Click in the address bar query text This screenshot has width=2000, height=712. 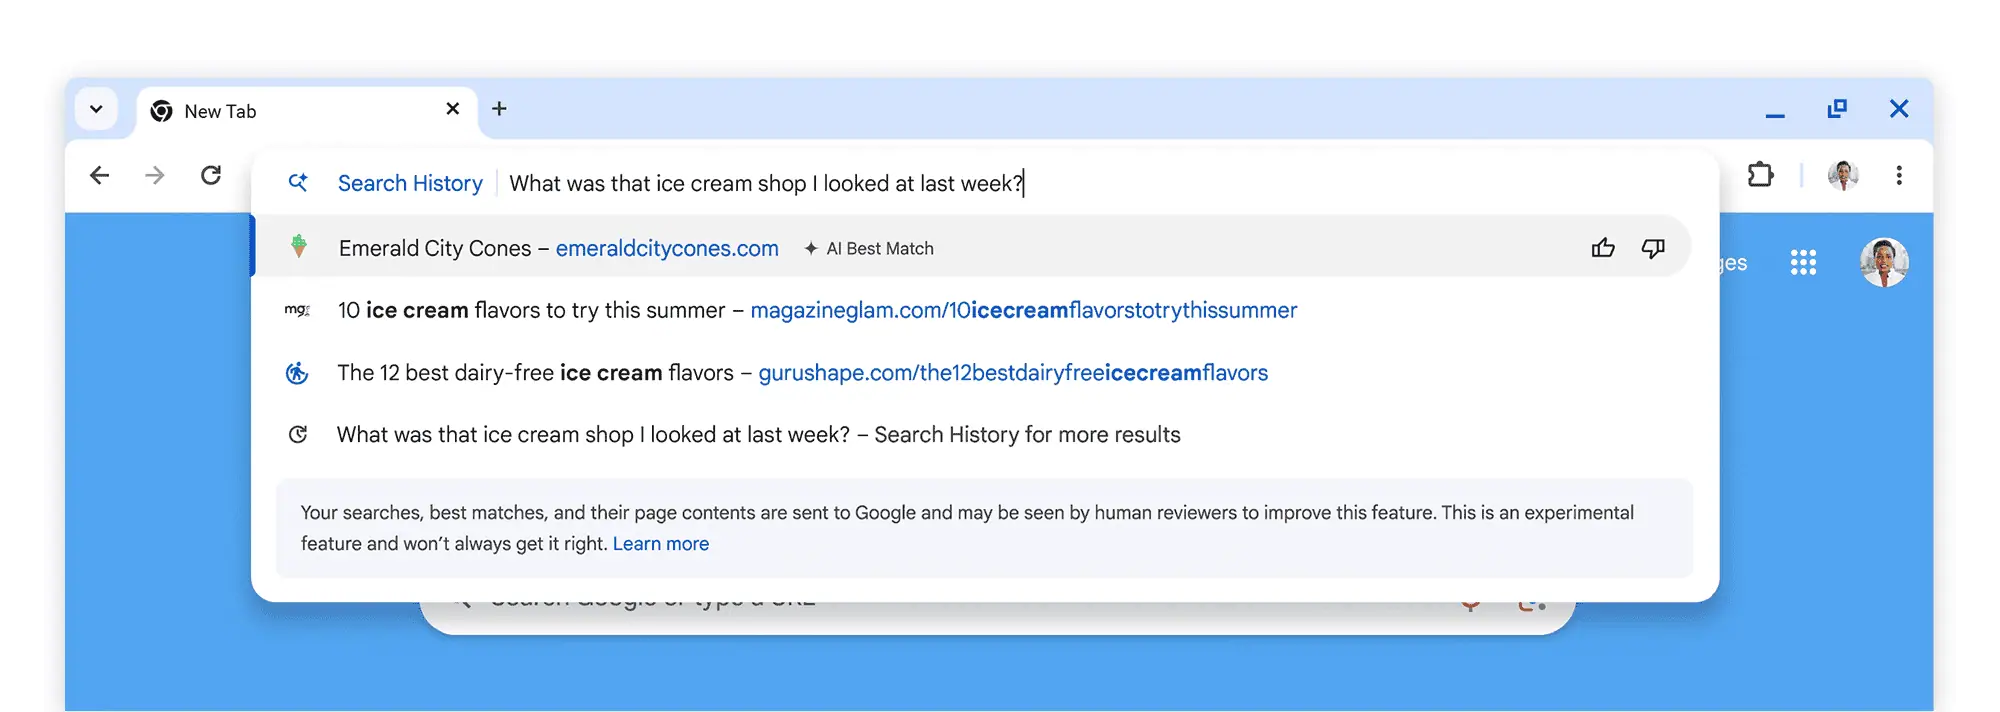coord(766,184)
